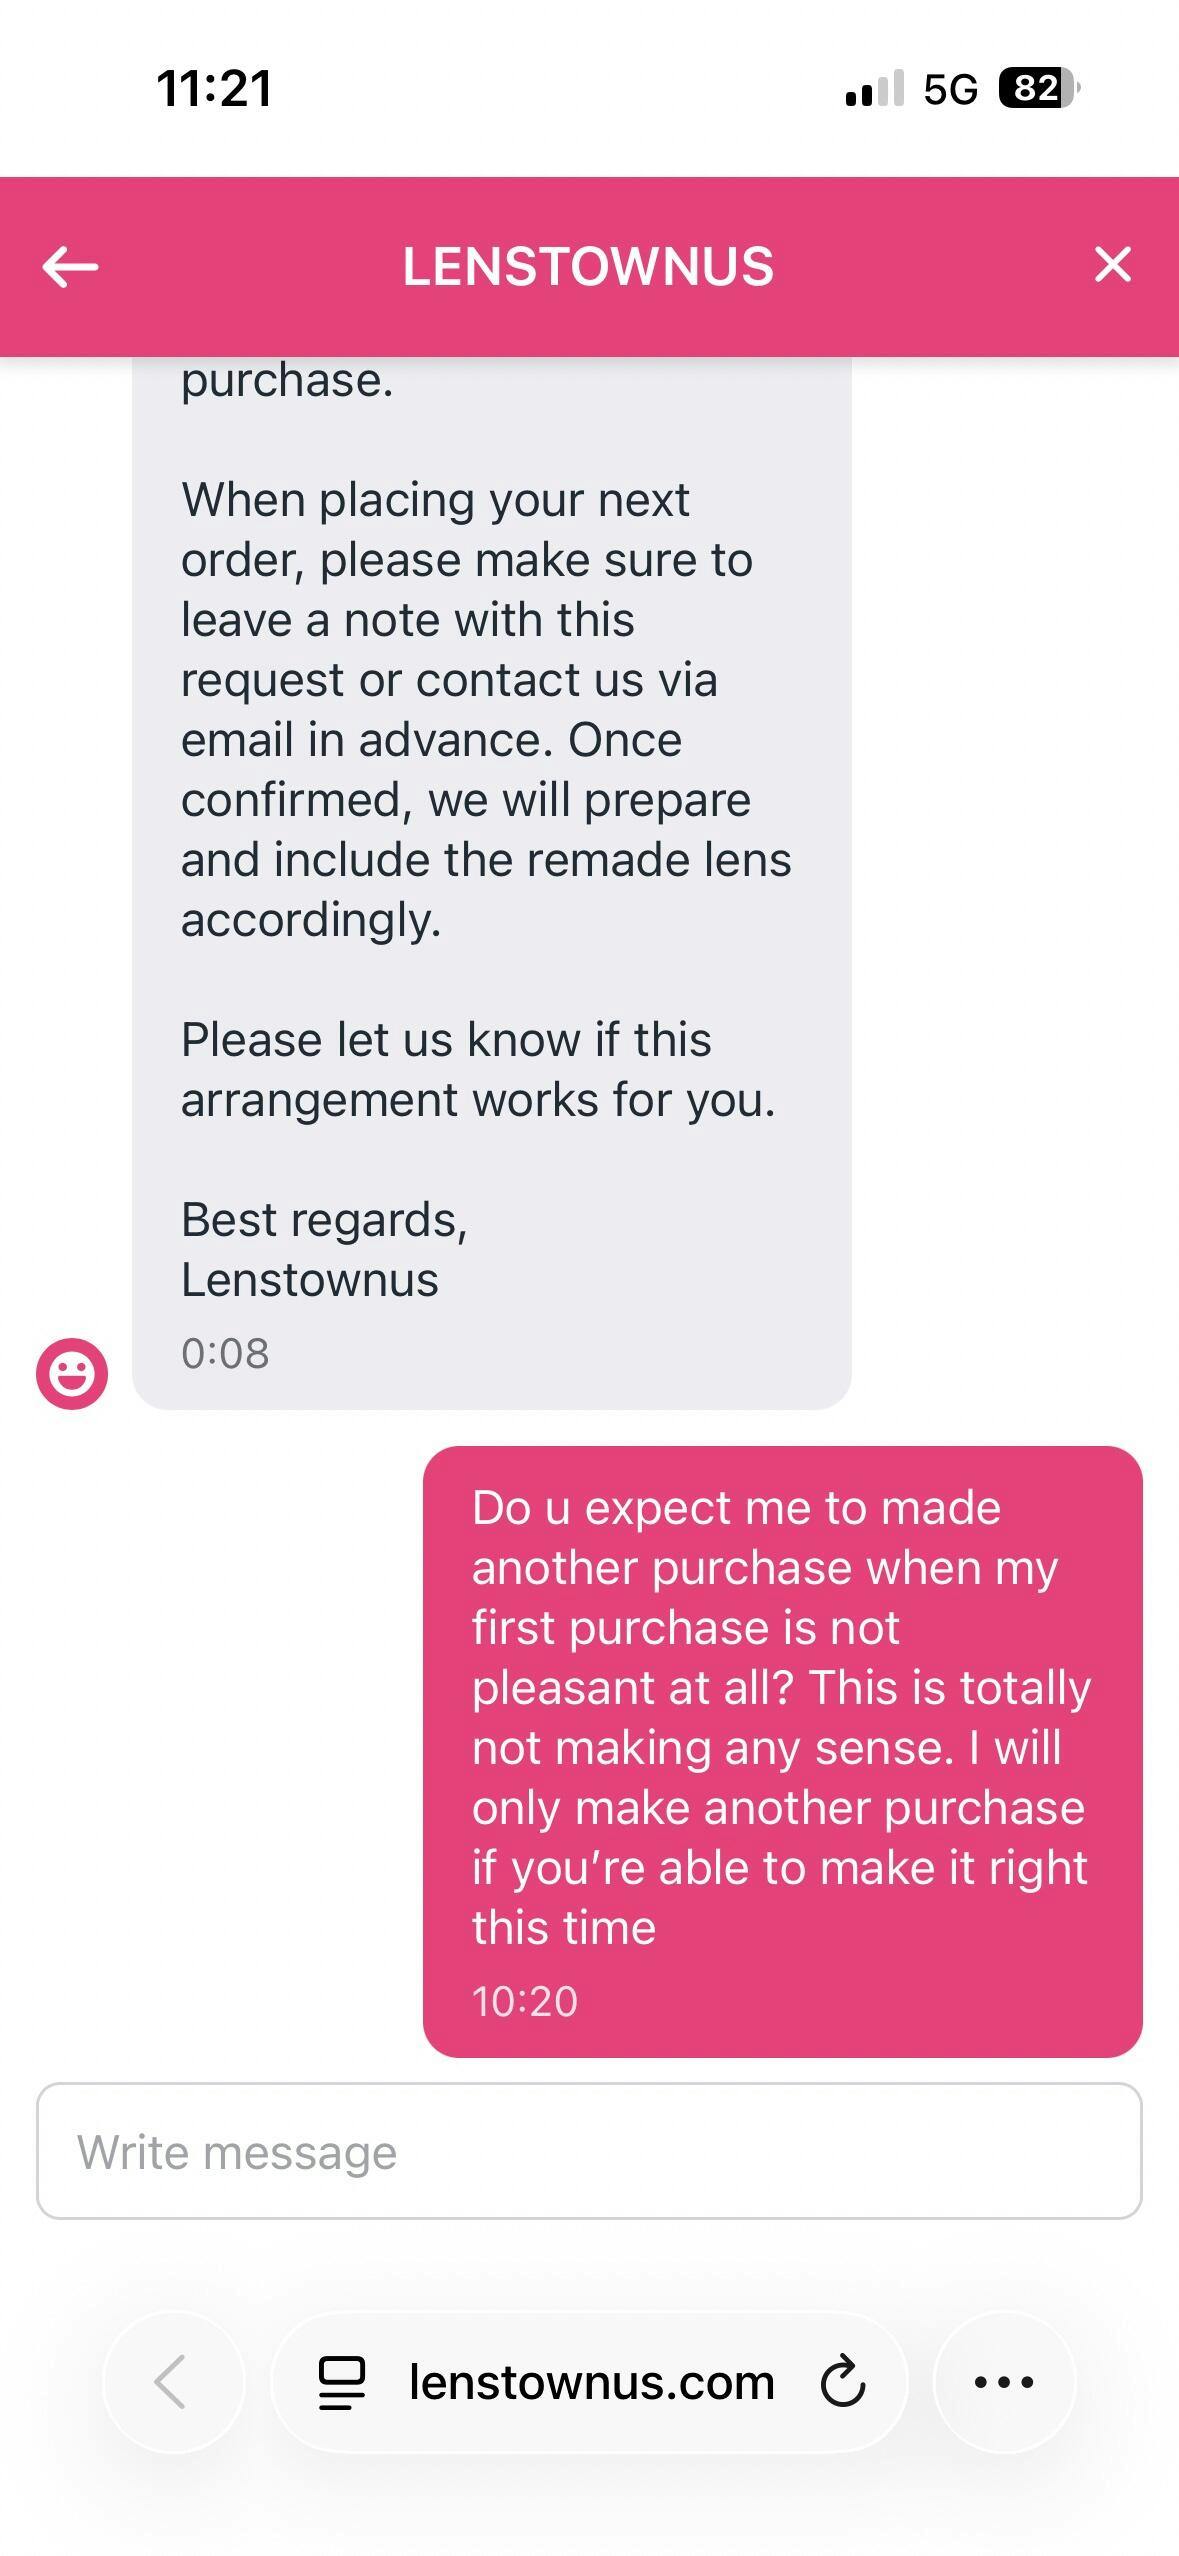Open the page menu icon beside URL

click(x=341, y=2383)
